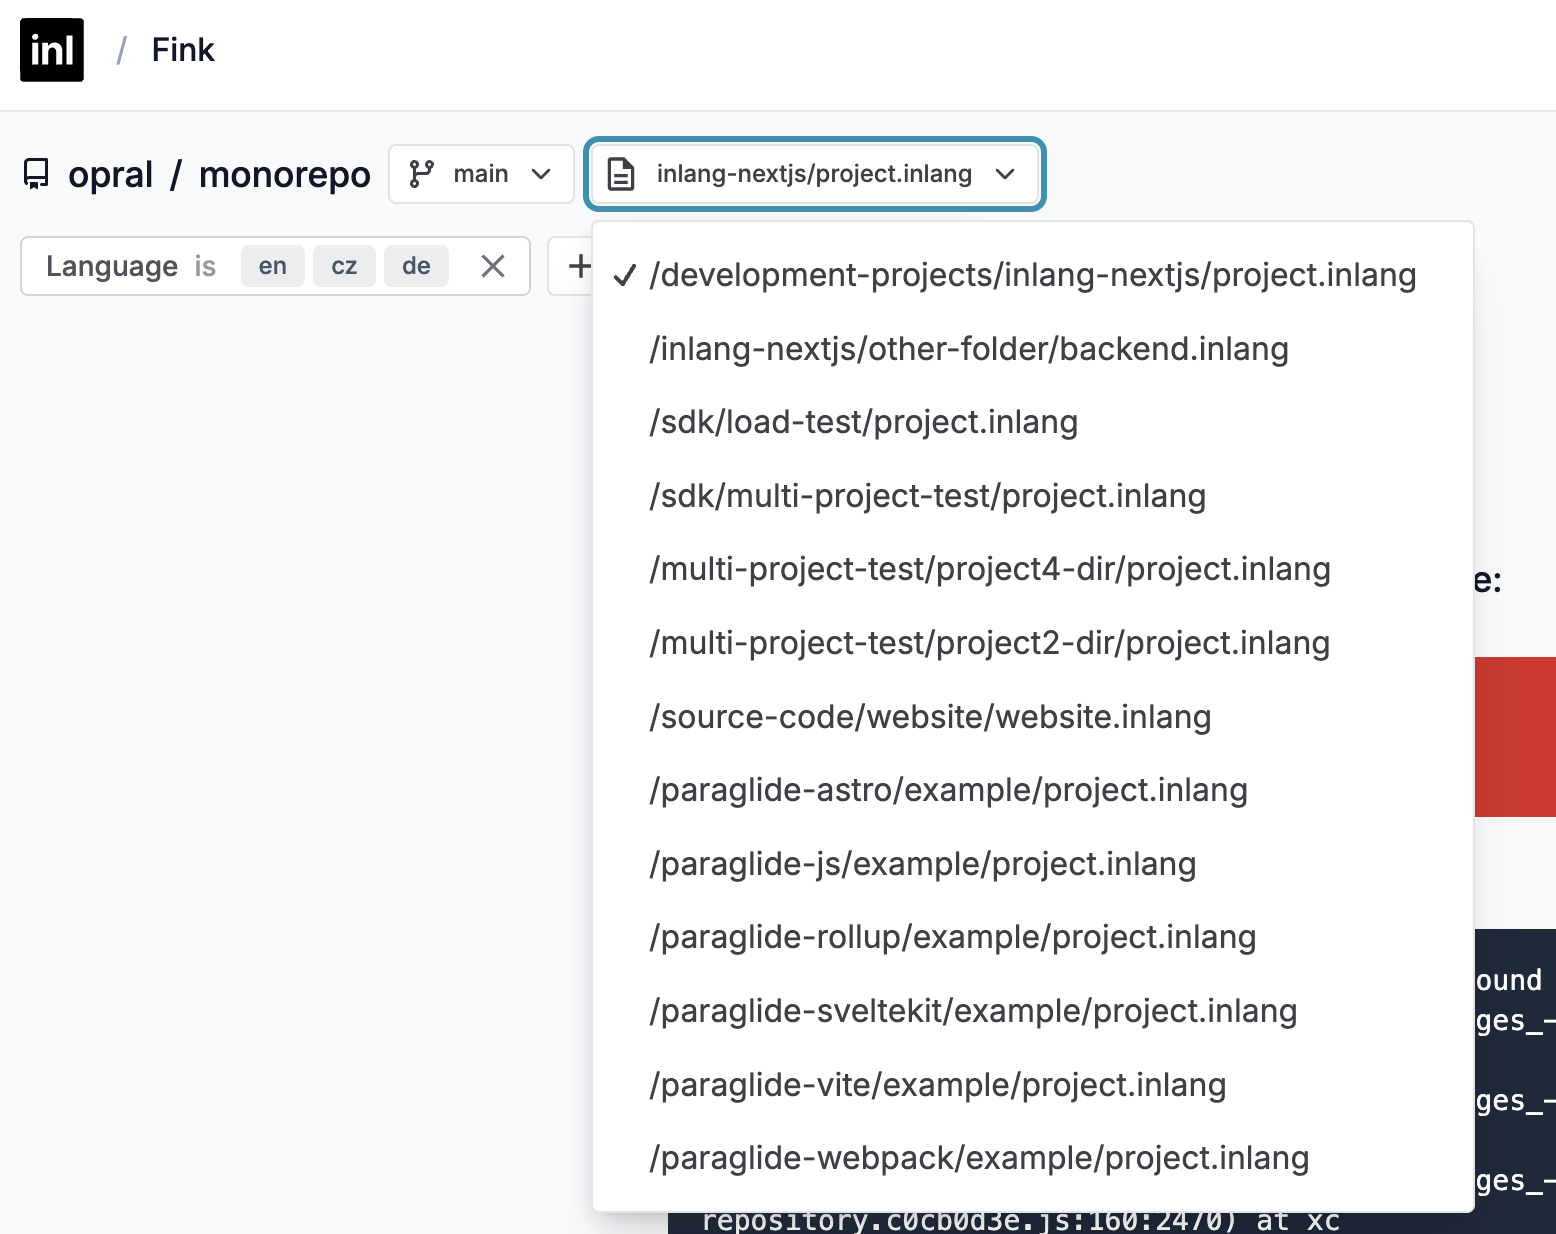The height and width of the screenshot is (1234, 1556).
Task: Switch to /paraglide-sveltekit/example/project.inlang
Action: 1033,1011
